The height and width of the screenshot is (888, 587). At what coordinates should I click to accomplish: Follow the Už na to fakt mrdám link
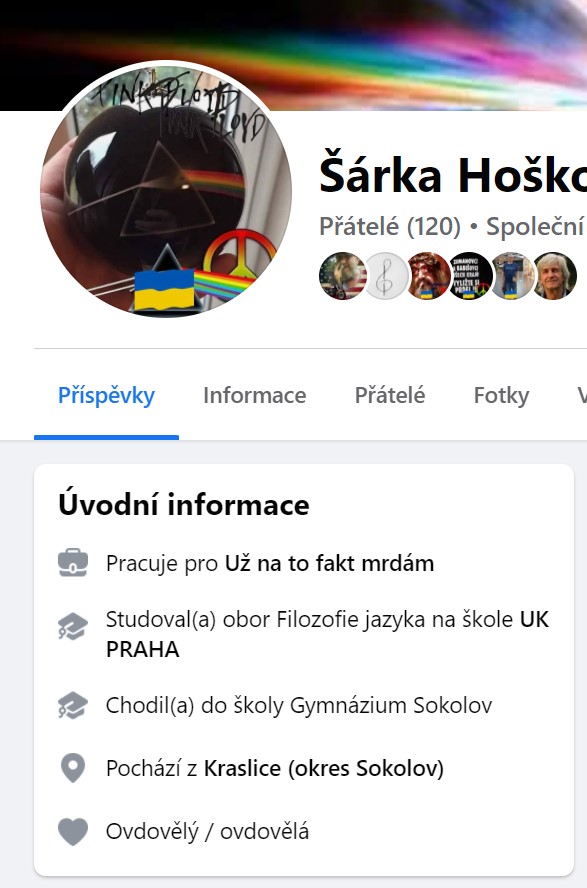[x=329, y=563]
